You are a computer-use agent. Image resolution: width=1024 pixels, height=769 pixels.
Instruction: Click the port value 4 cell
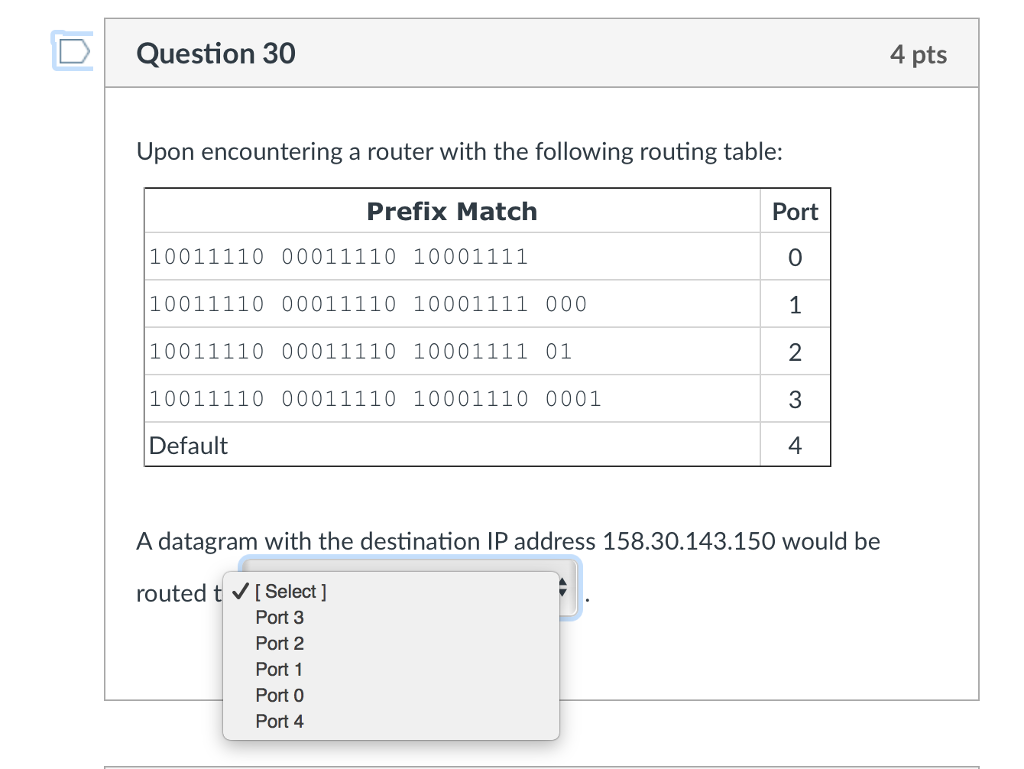click(795, 445)
